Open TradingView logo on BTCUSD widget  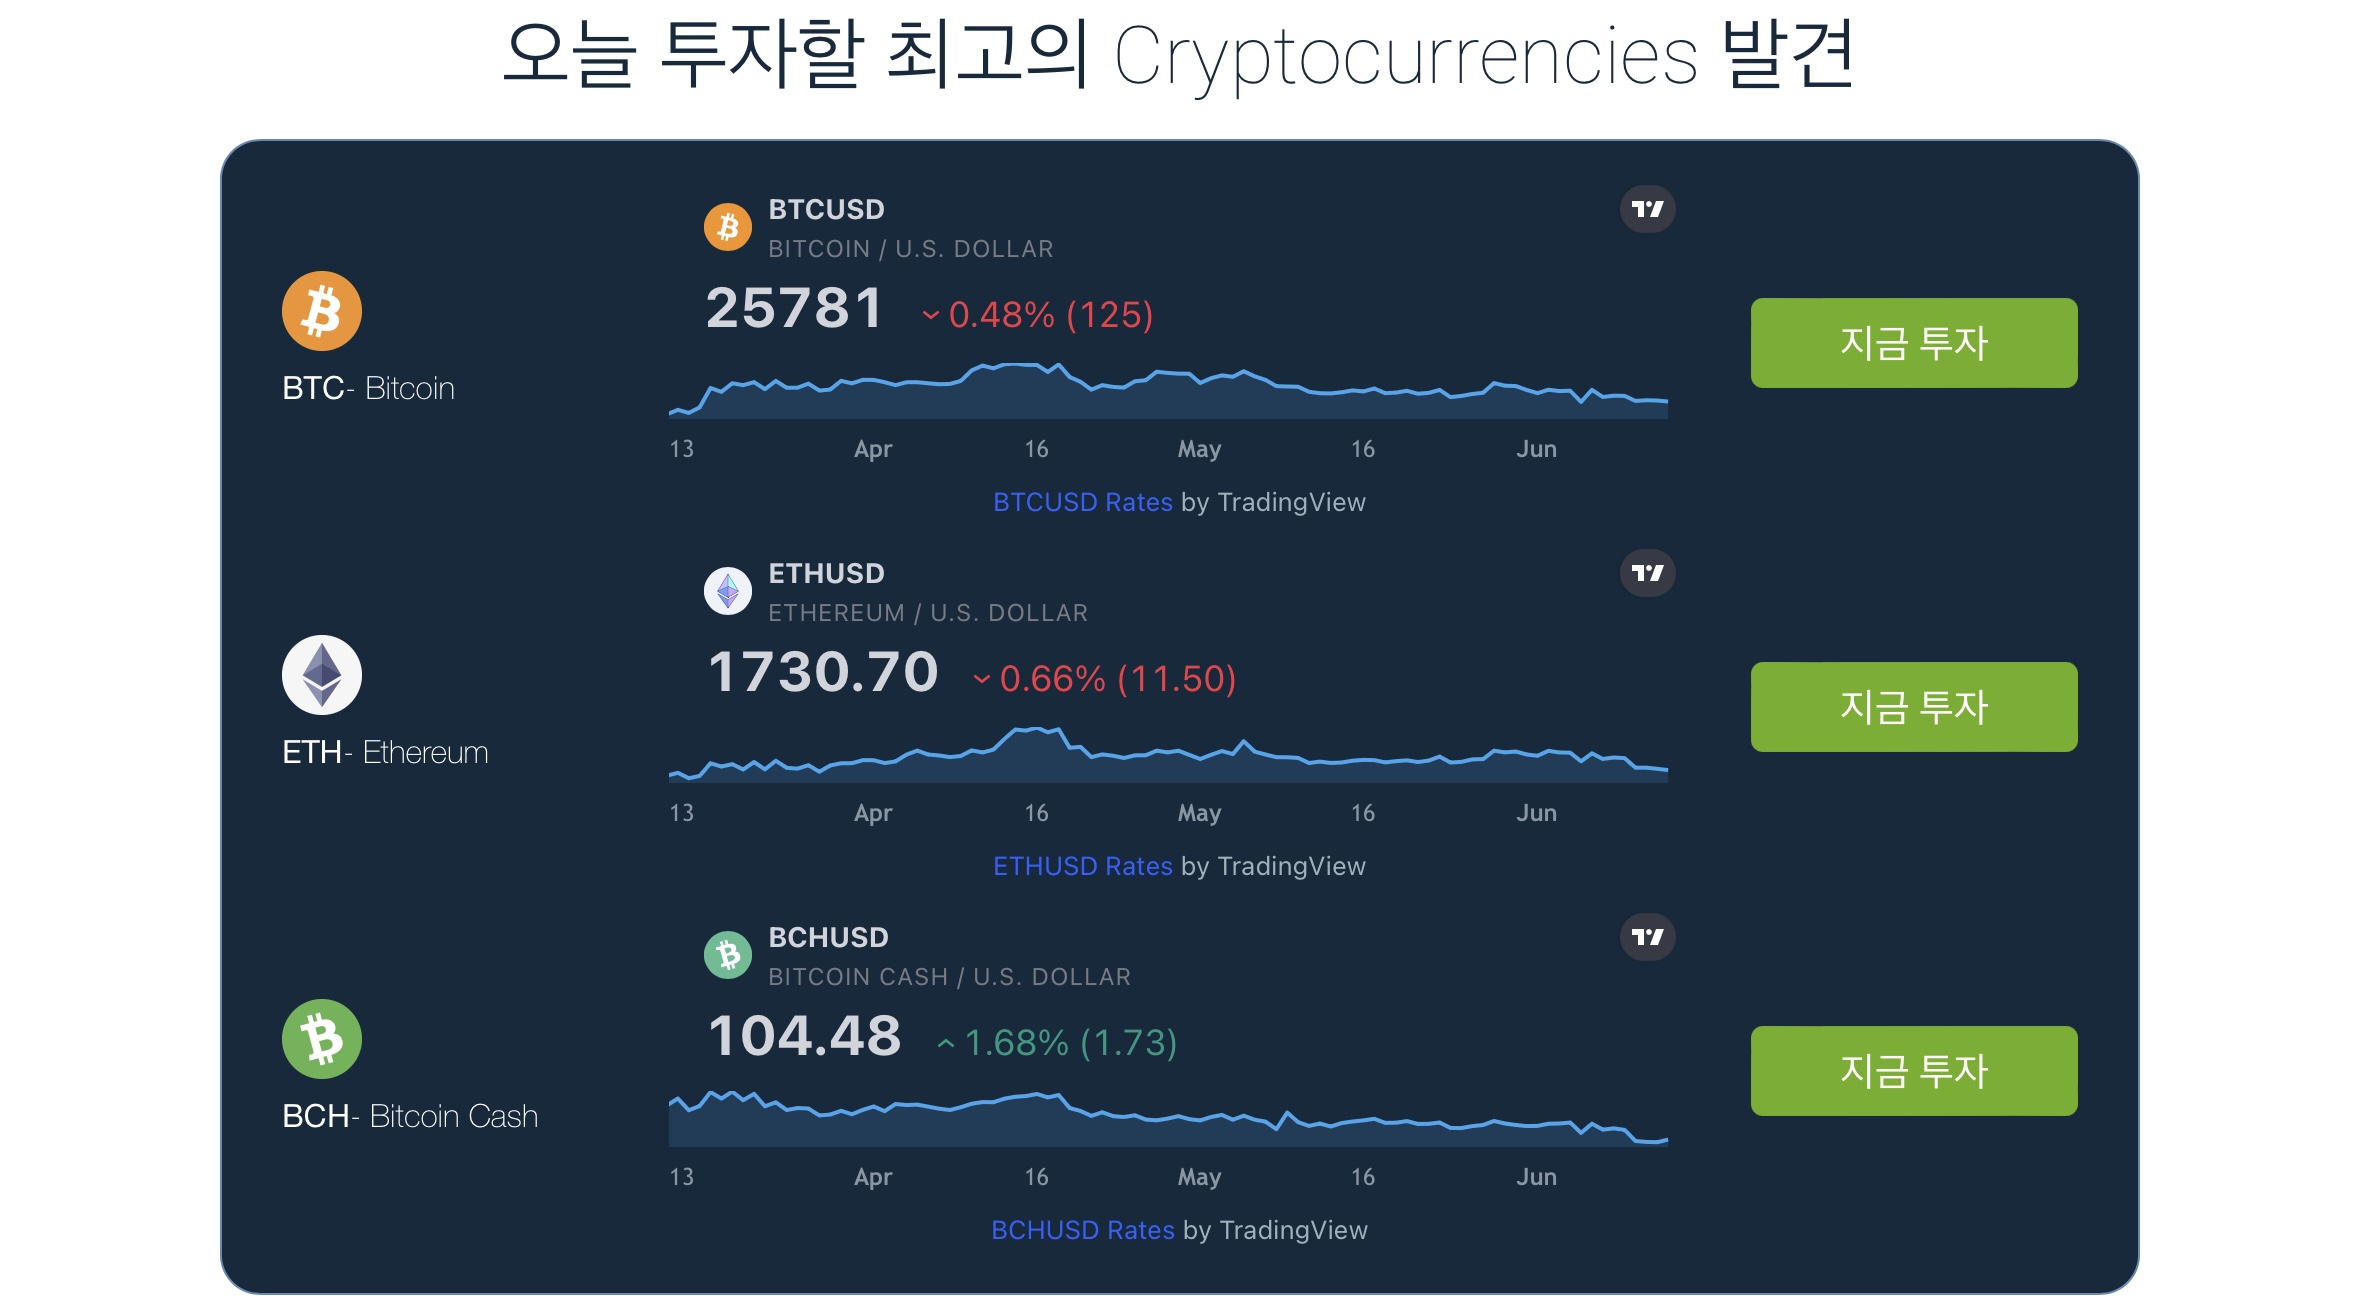(1647, 209)
